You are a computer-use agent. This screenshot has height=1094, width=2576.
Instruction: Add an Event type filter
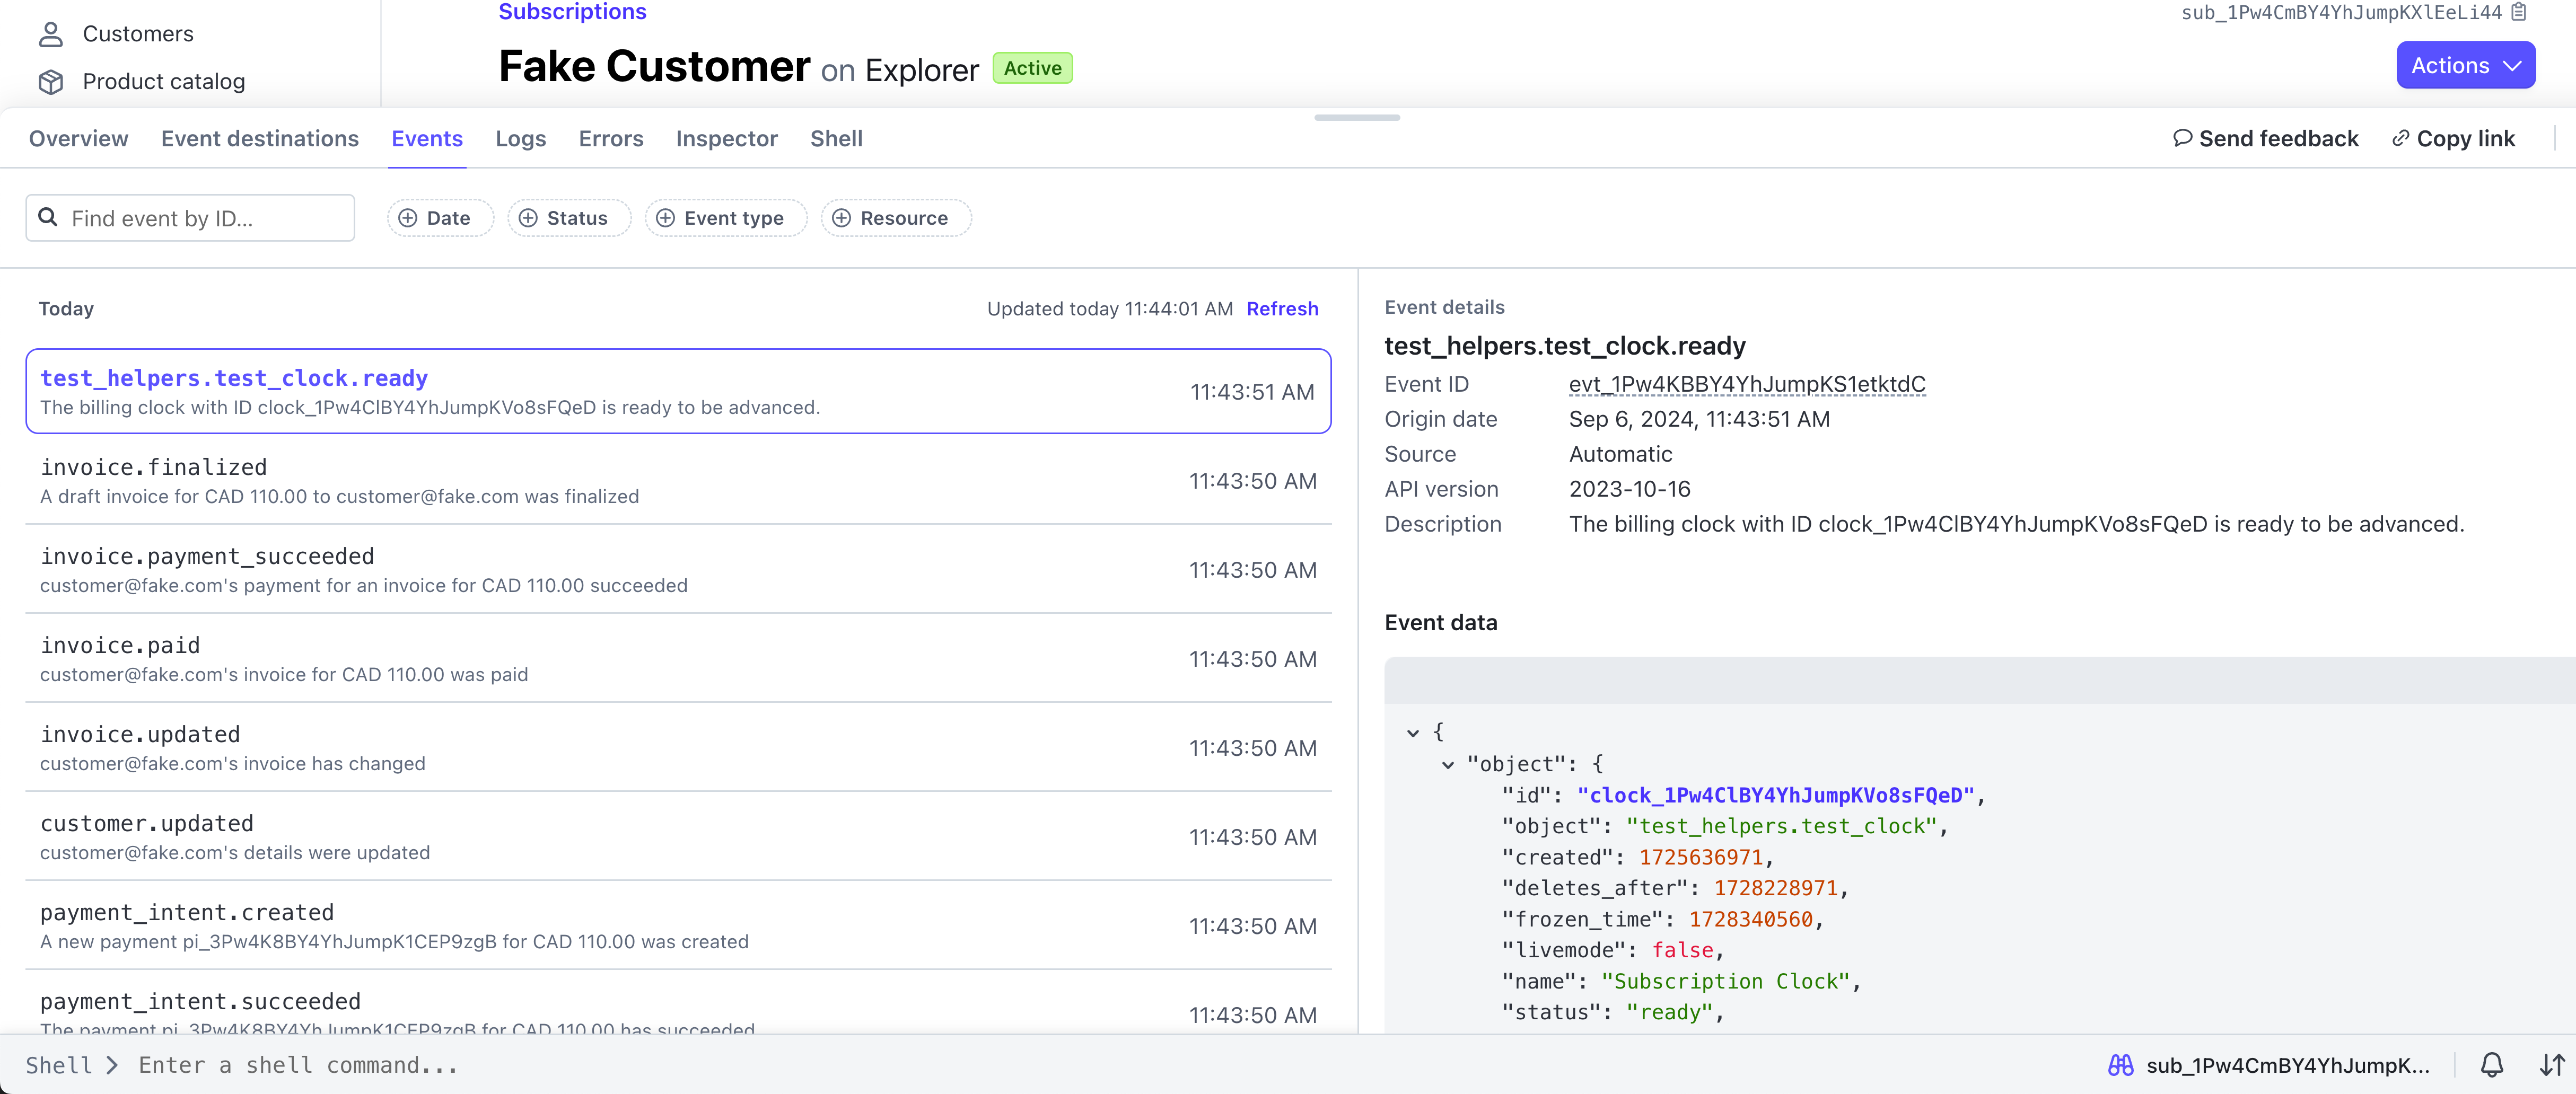[726, 218]
